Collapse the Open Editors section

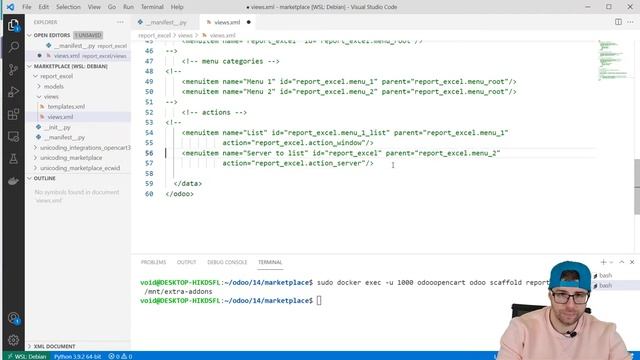(x=29, y=36)
